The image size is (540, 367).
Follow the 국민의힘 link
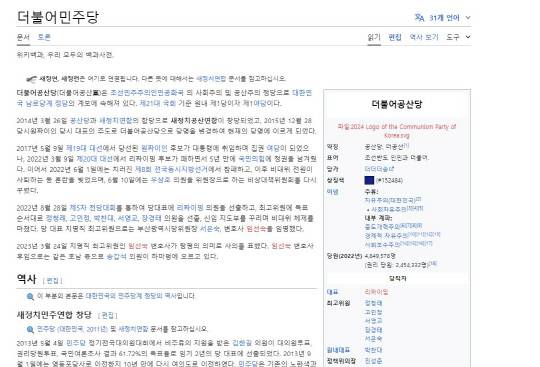coord(252,159)
